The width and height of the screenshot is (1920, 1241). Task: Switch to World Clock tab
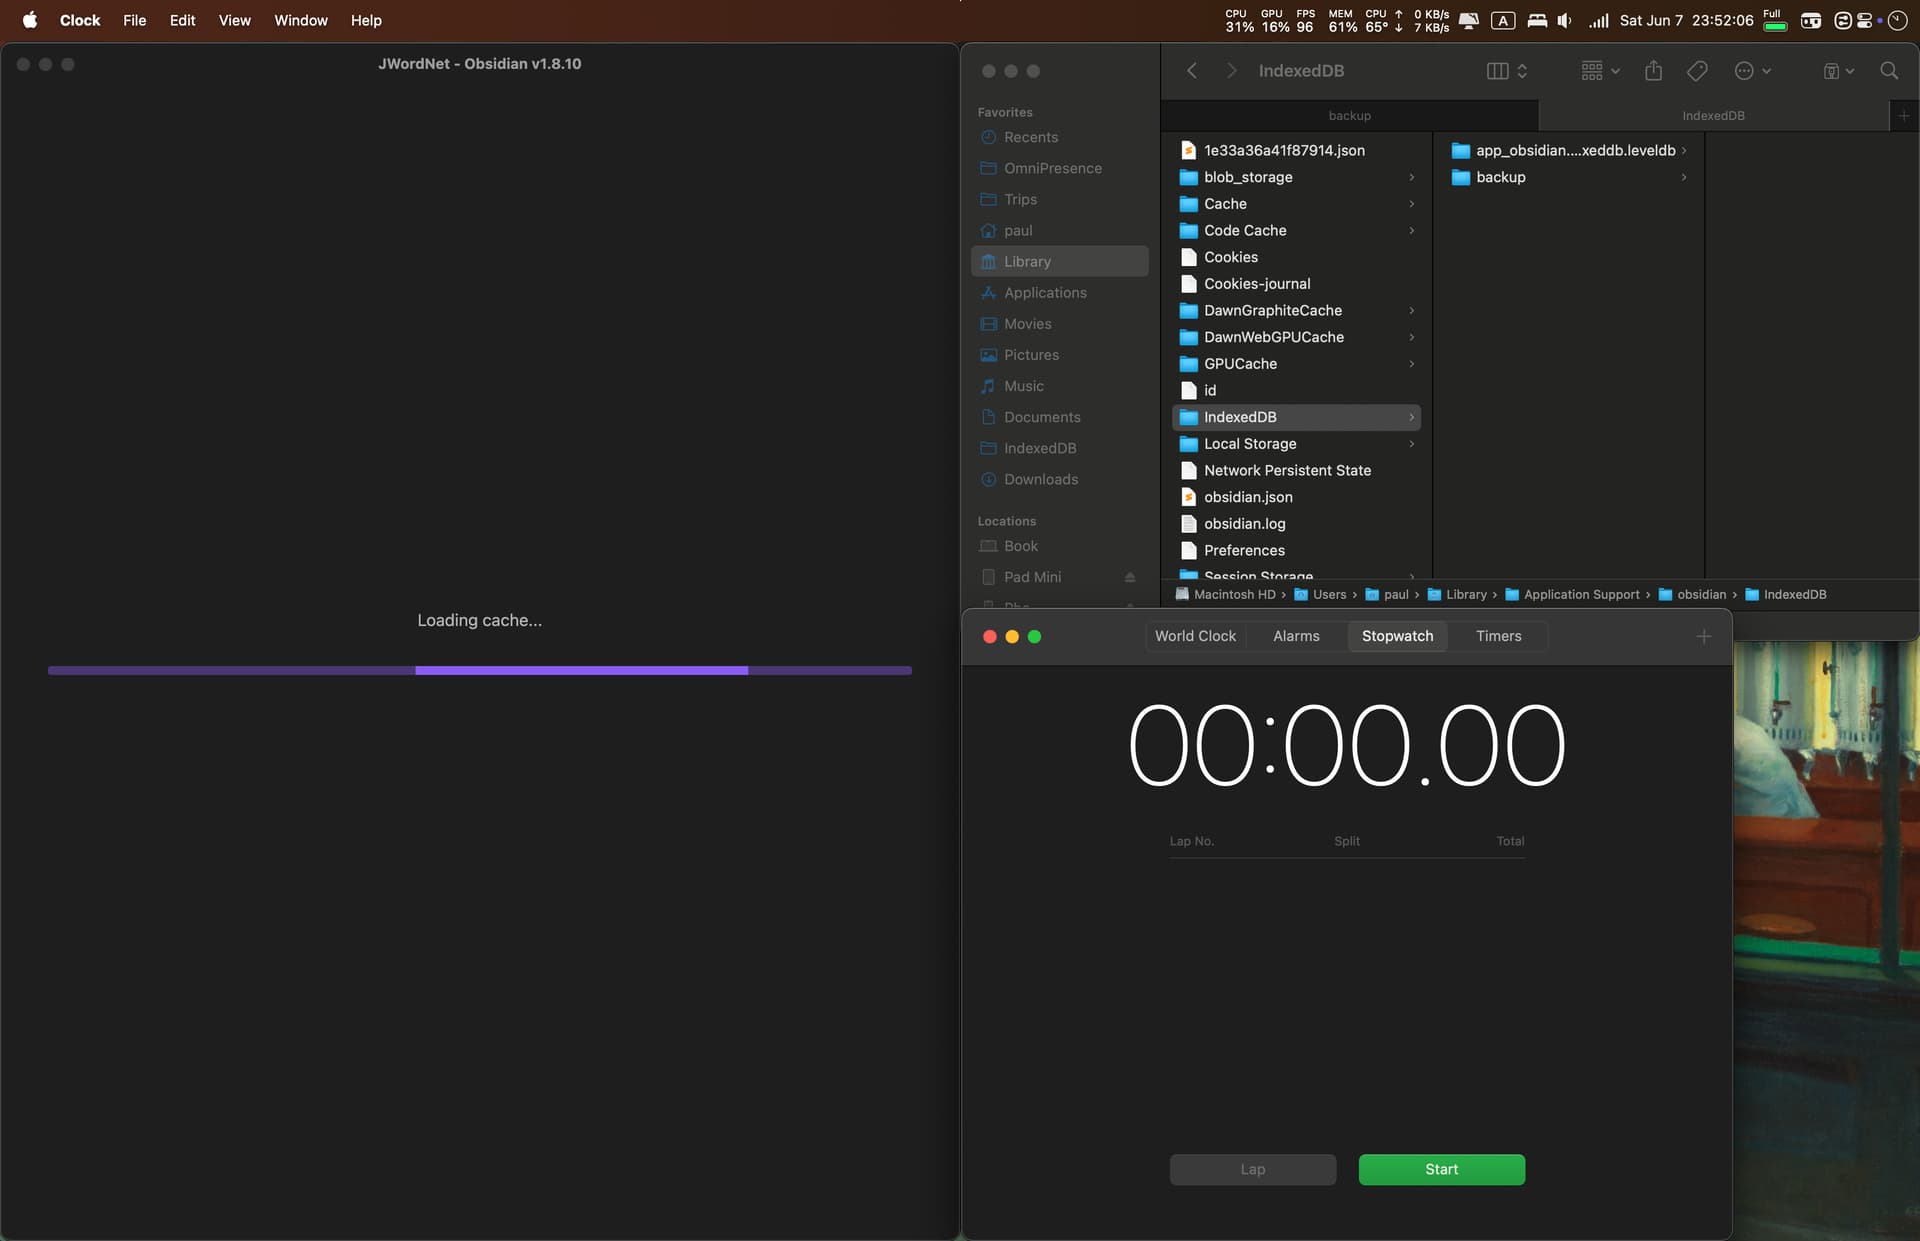(1195, 636)
